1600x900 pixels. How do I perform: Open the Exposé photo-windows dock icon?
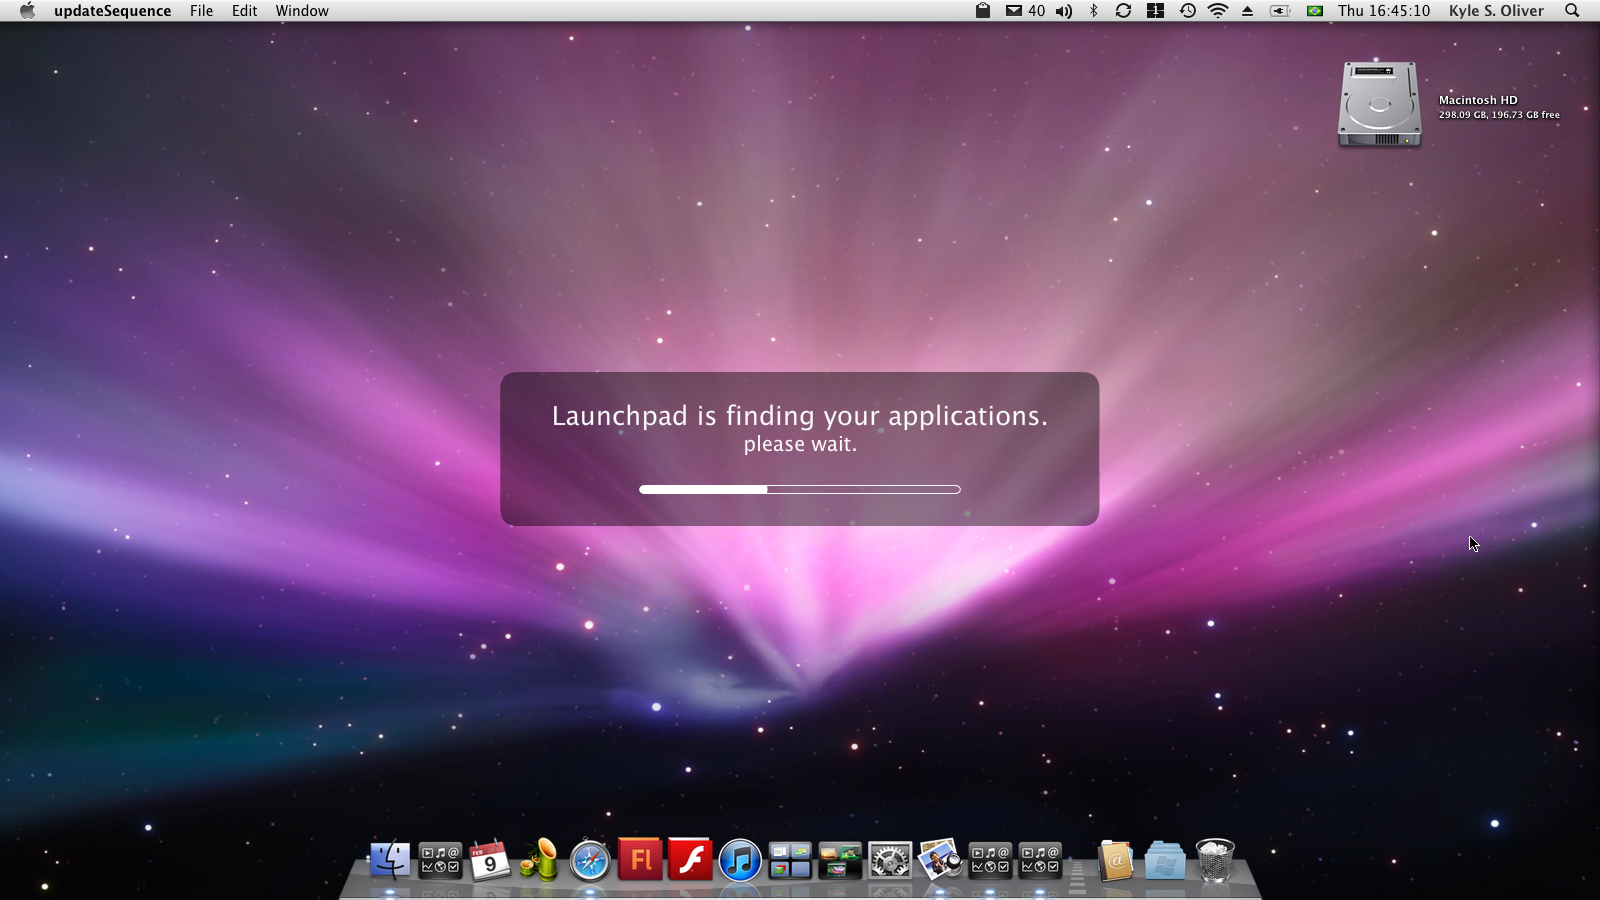point(840,860)
